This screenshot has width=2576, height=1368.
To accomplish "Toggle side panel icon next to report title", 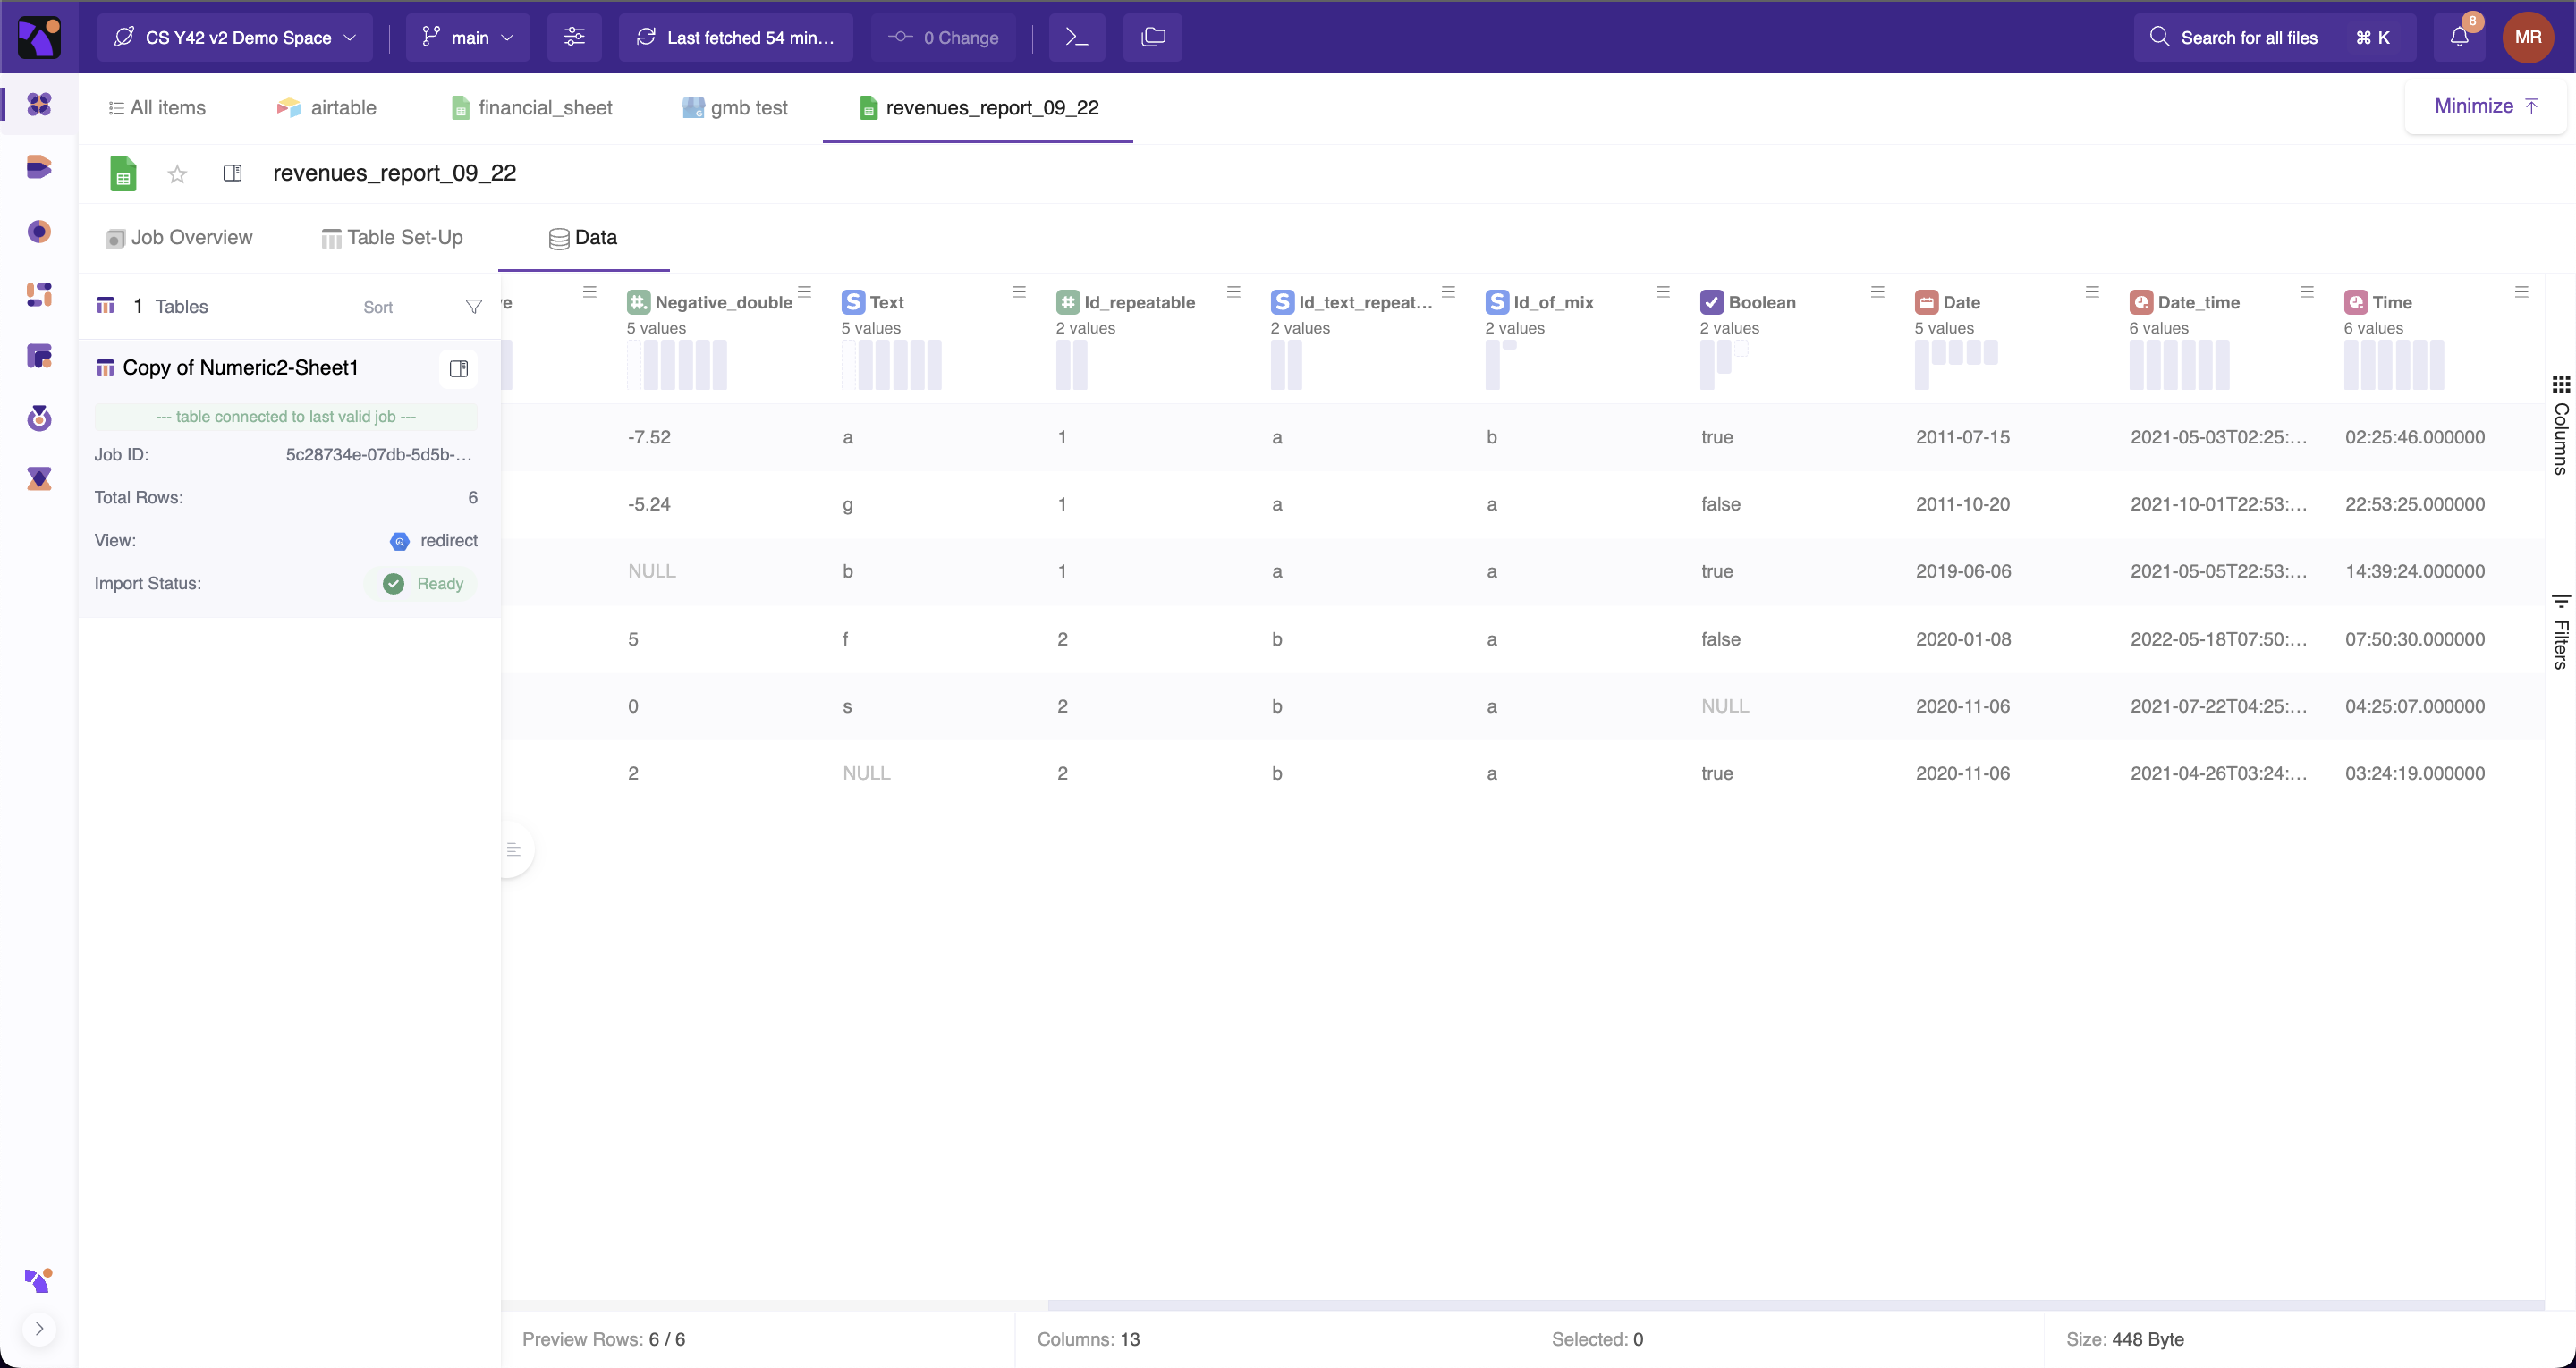I will pyautogui.click(x=232, y=174).
